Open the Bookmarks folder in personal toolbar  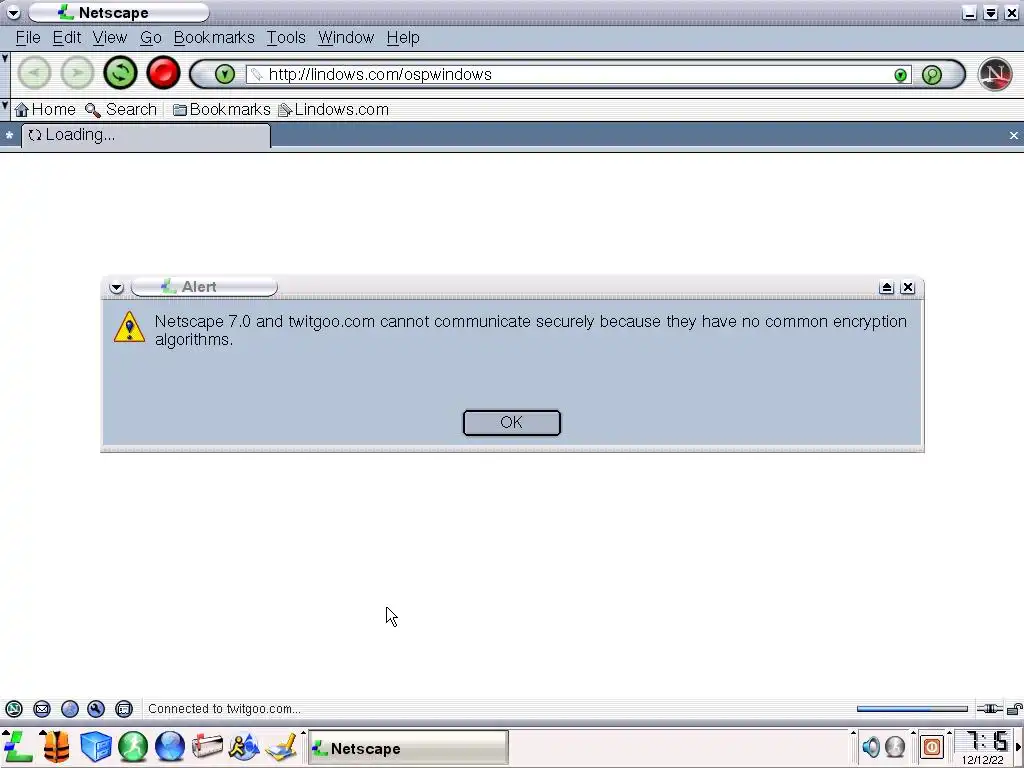(222, 110)
